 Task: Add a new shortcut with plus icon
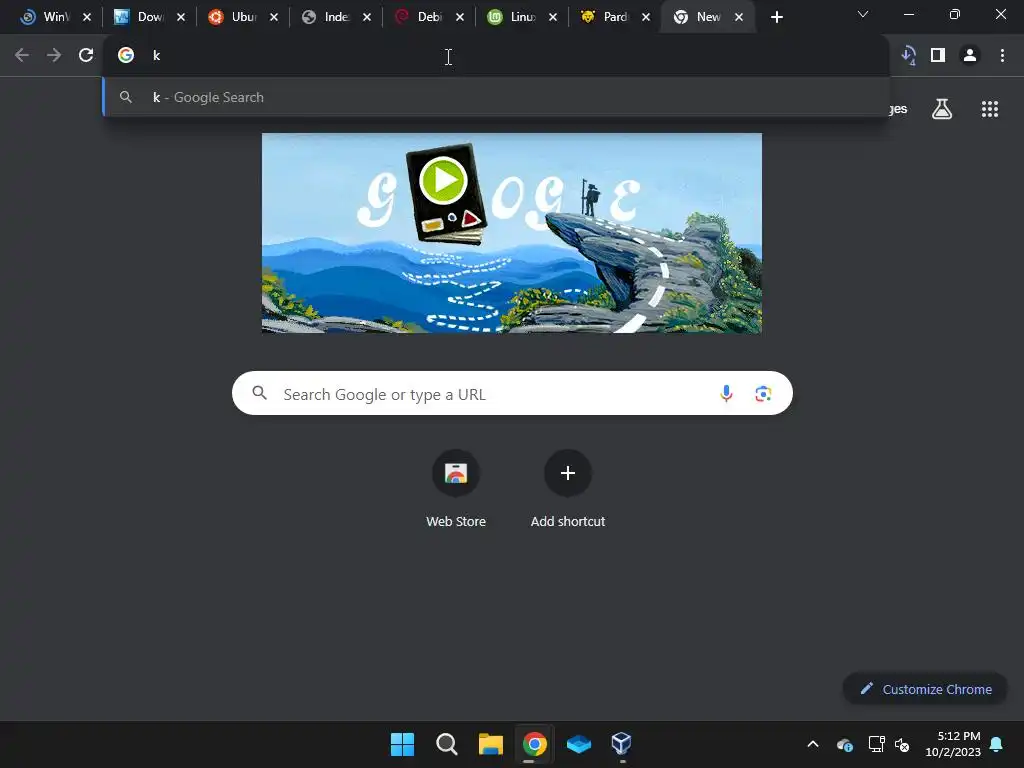pos(568,473)
